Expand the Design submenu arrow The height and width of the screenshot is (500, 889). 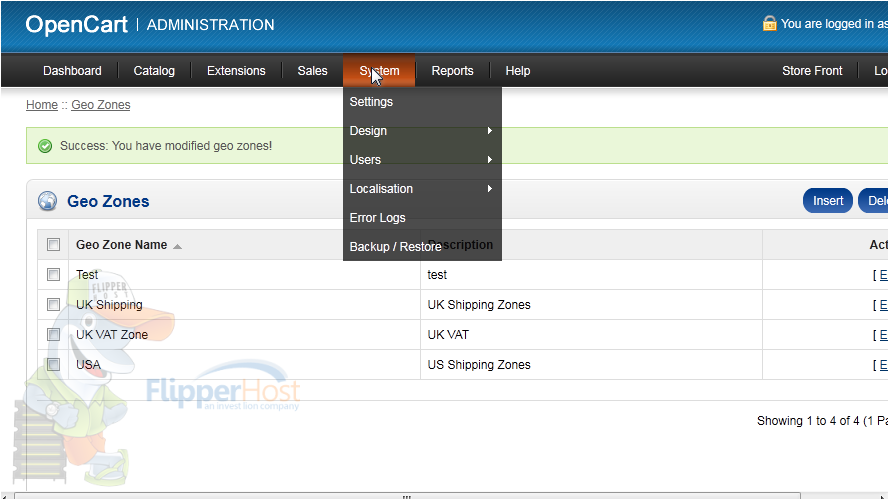click(490, 131)
